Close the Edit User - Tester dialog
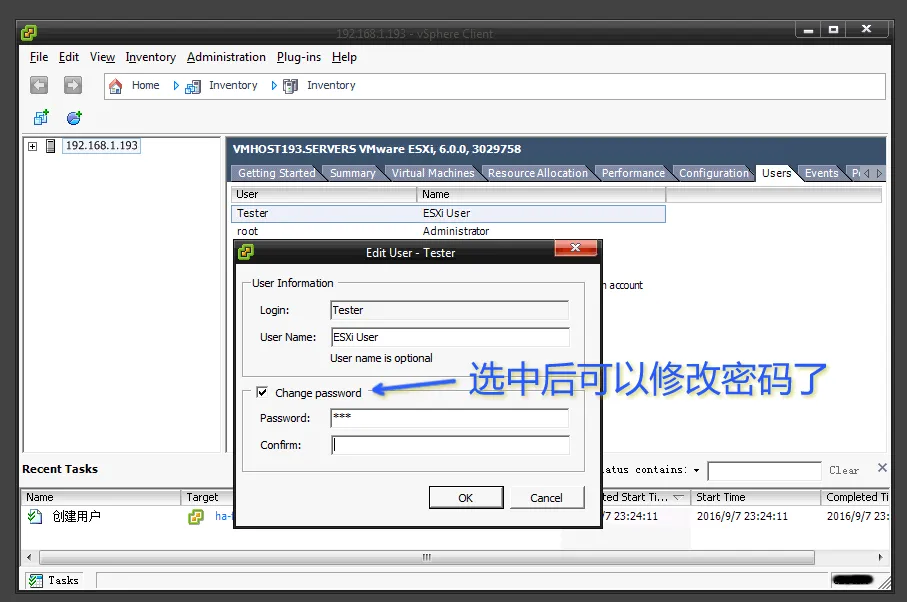The height and width of the screenshot is (602, 907). tap(576, 248)
